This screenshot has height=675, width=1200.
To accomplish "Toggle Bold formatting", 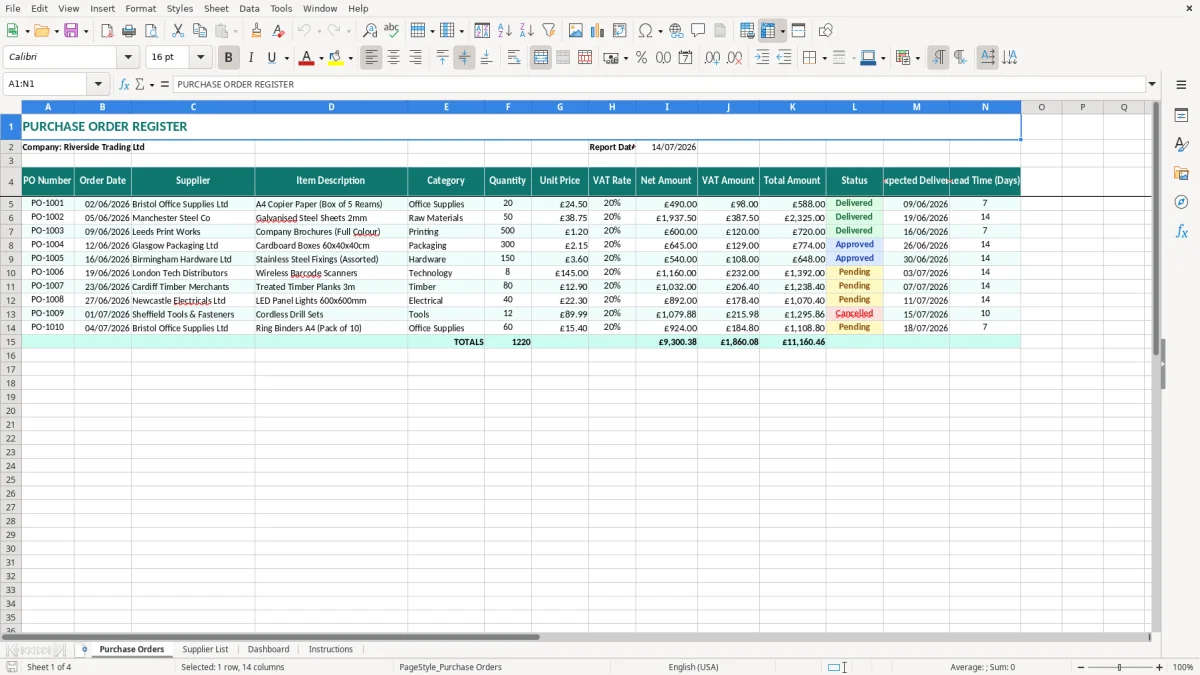I will click(x=229, y=58).
